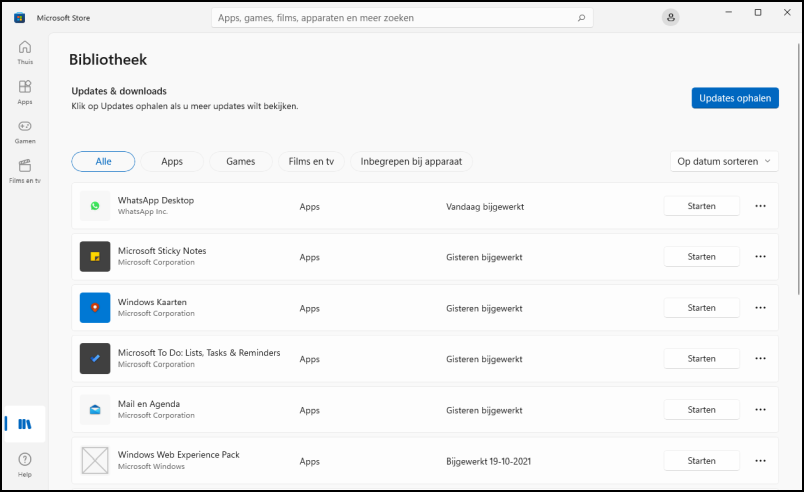This screenshot has height=492, width=804.
Task: Click the Windows Kaarten title text
Action: pos(152,302)
